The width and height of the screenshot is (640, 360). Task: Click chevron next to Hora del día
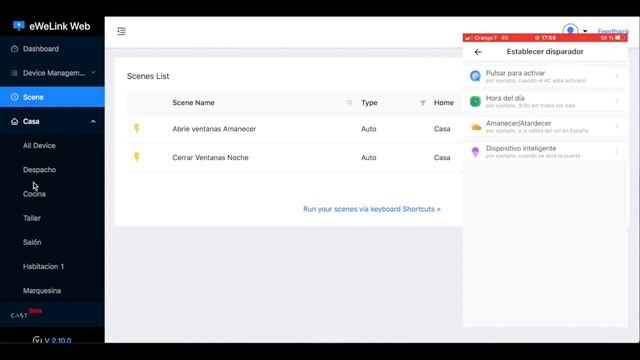pos(617,101)
